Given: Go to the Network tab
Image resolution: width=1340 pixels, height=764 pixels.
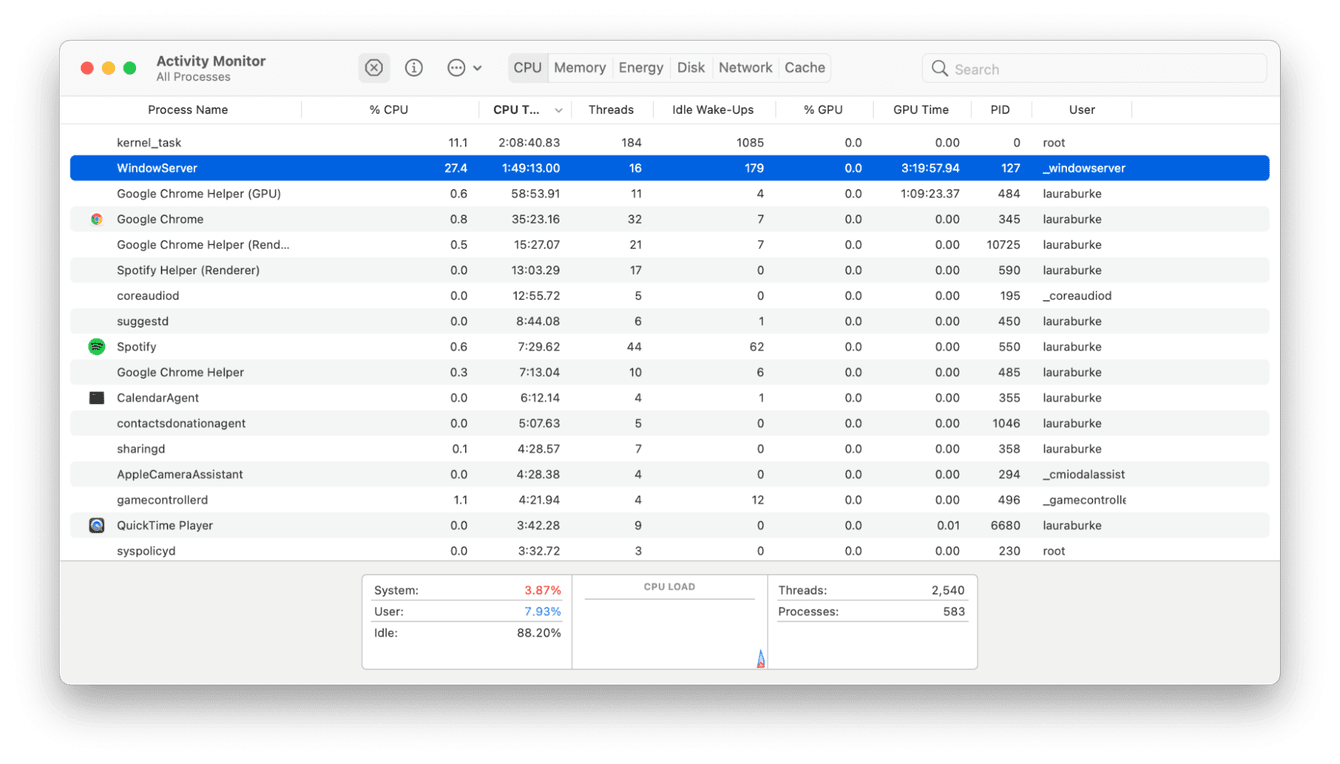Looking at the screenshot, I should [746, 68].
